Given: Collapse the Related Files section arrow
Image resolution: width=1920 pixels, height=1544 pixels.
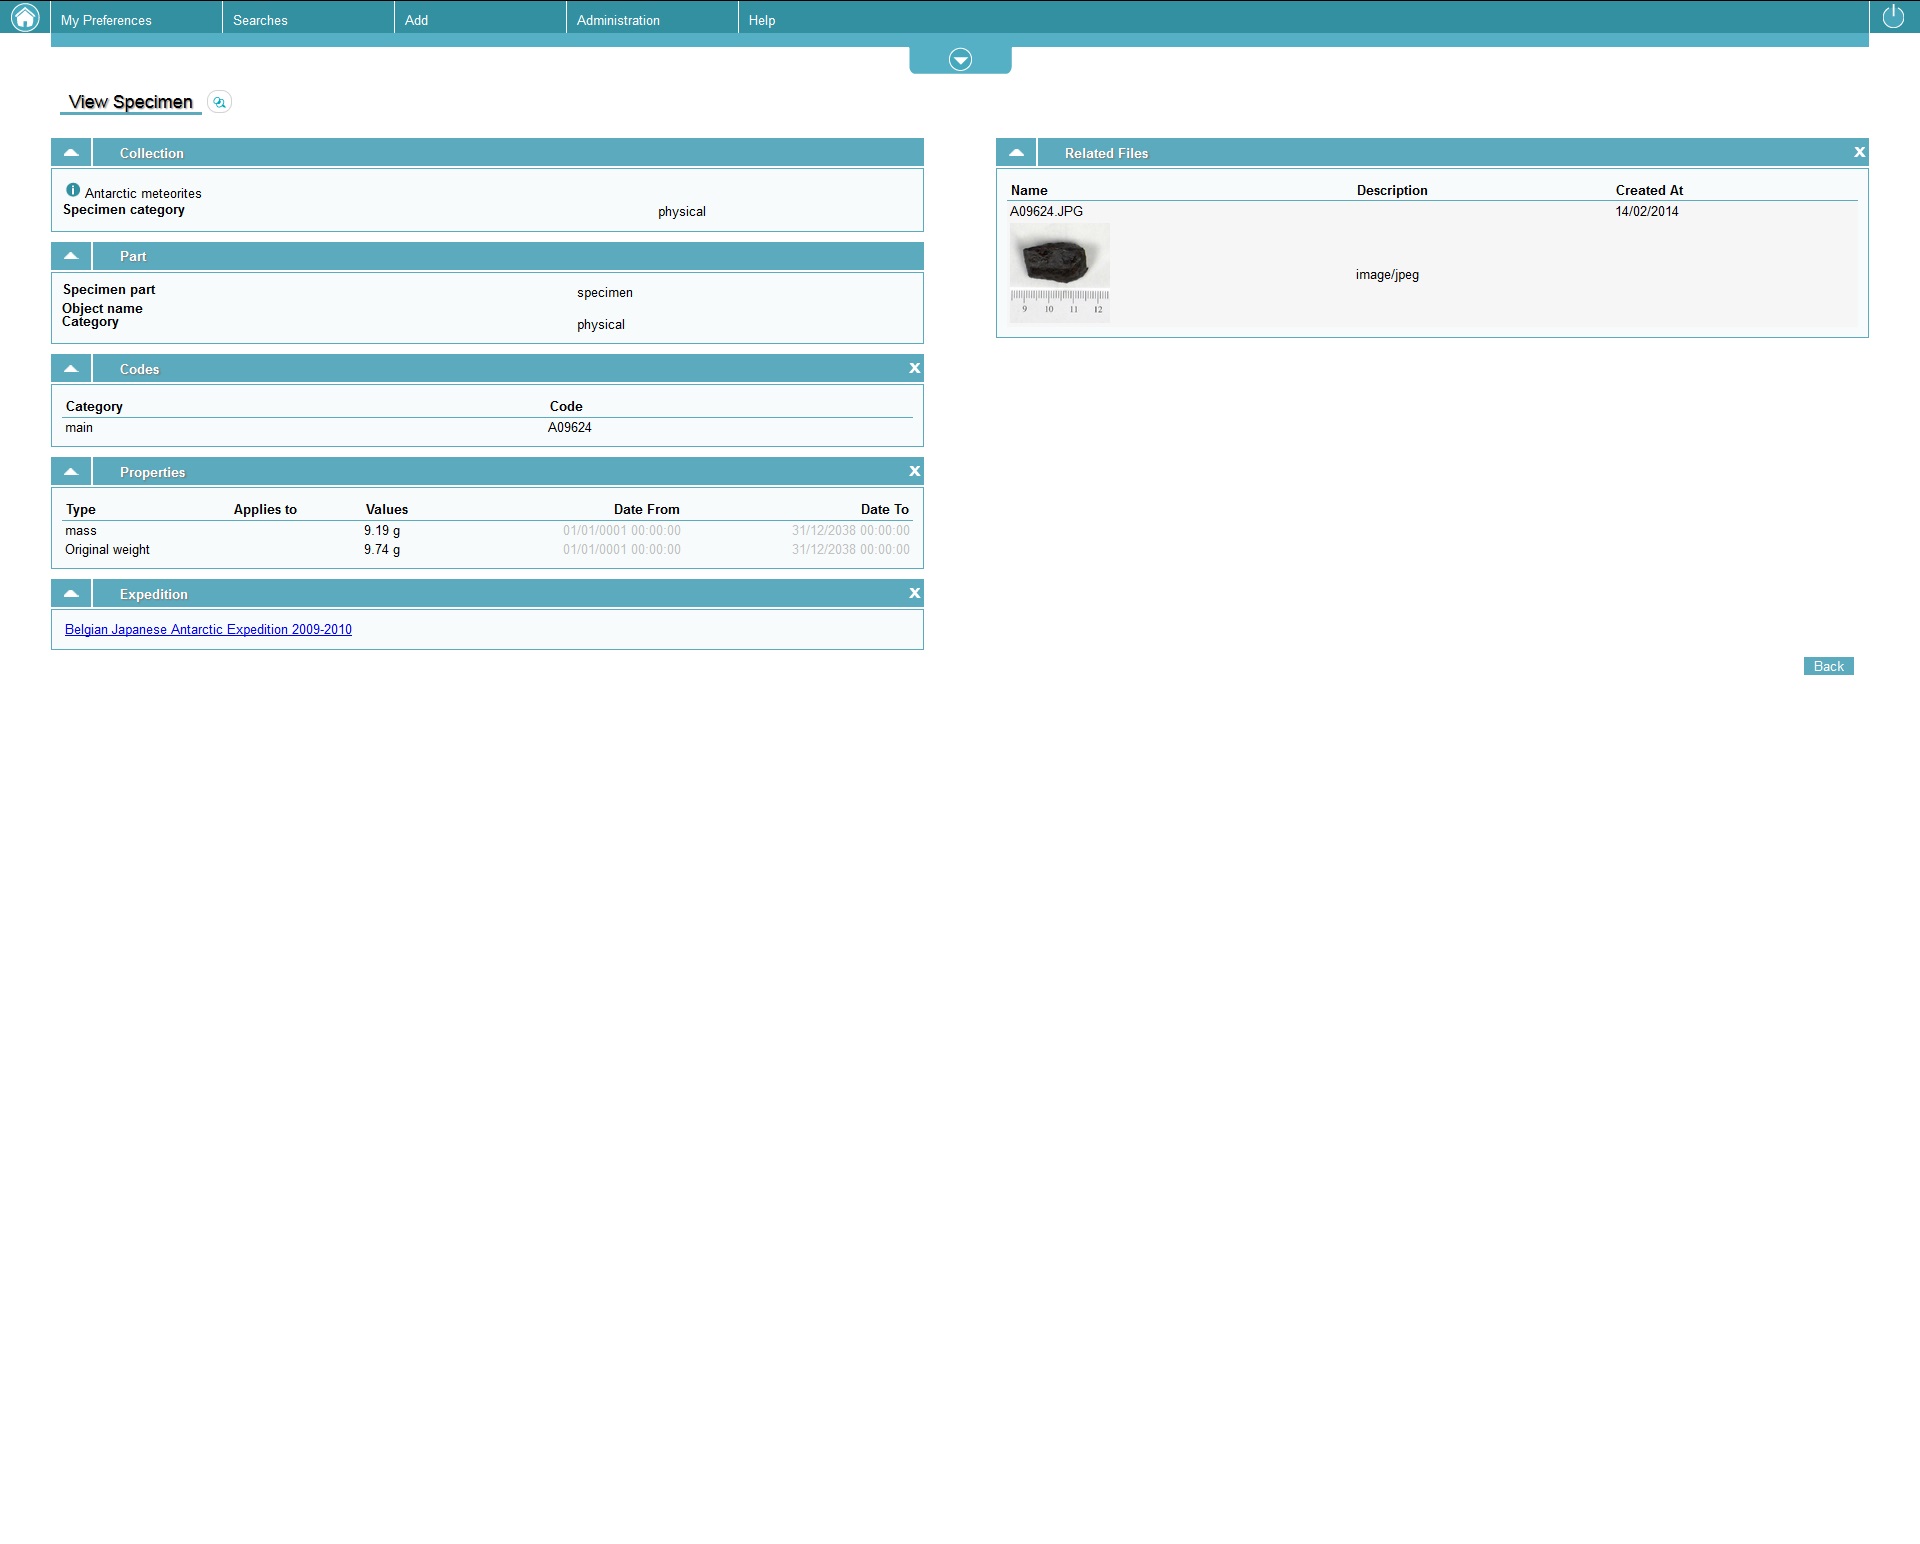Looking at the screenshot, I should (x=1016, y=153).
